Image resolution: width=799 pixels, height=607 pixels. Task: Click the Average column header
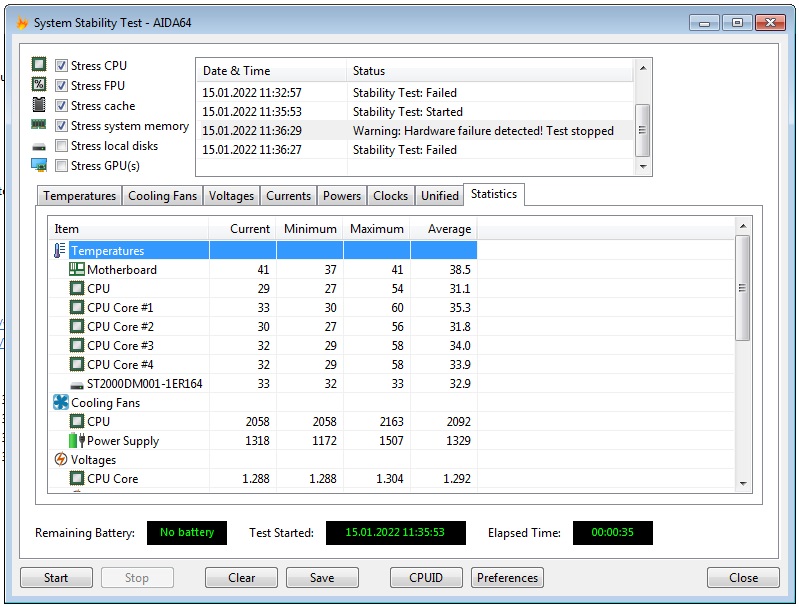pyautogui.click(x=443, y=229)
